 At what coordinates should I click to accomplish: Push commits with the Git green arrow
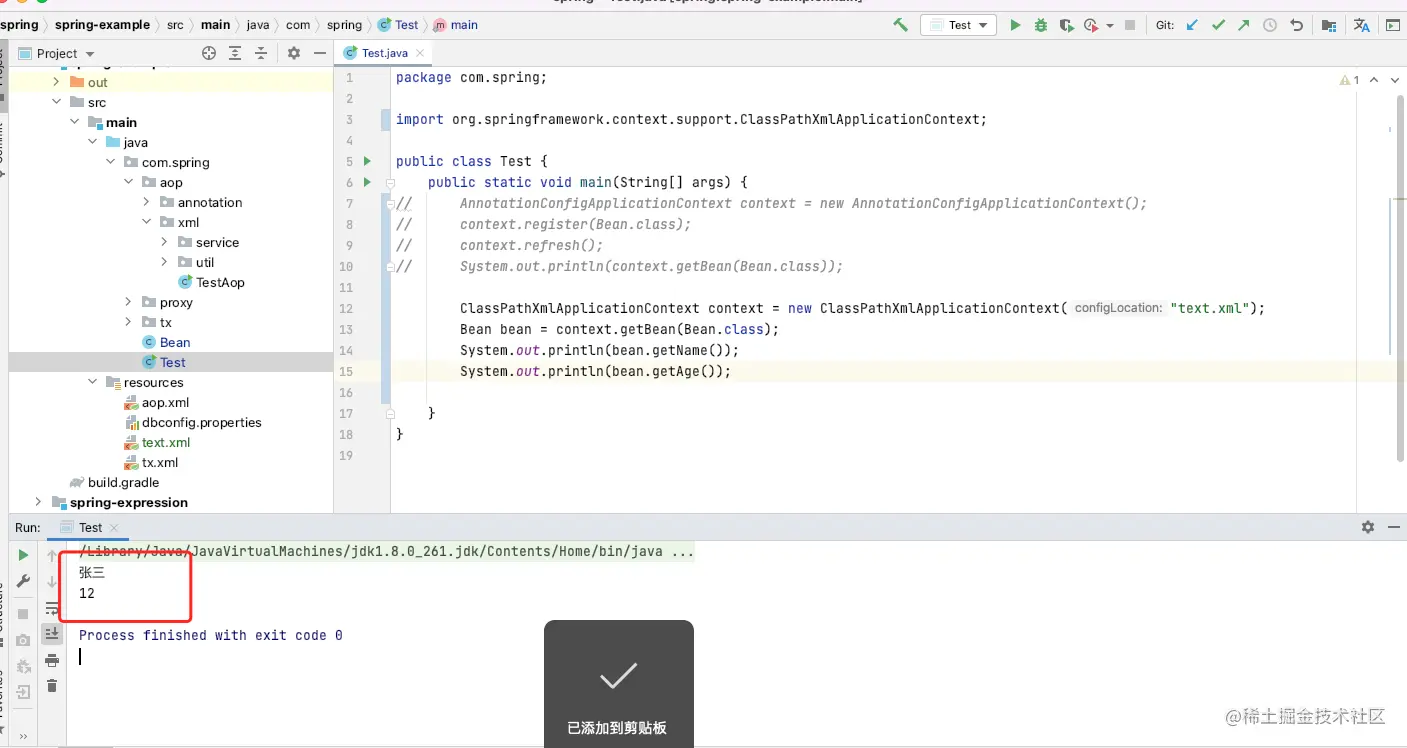[x=1243, y=25]
